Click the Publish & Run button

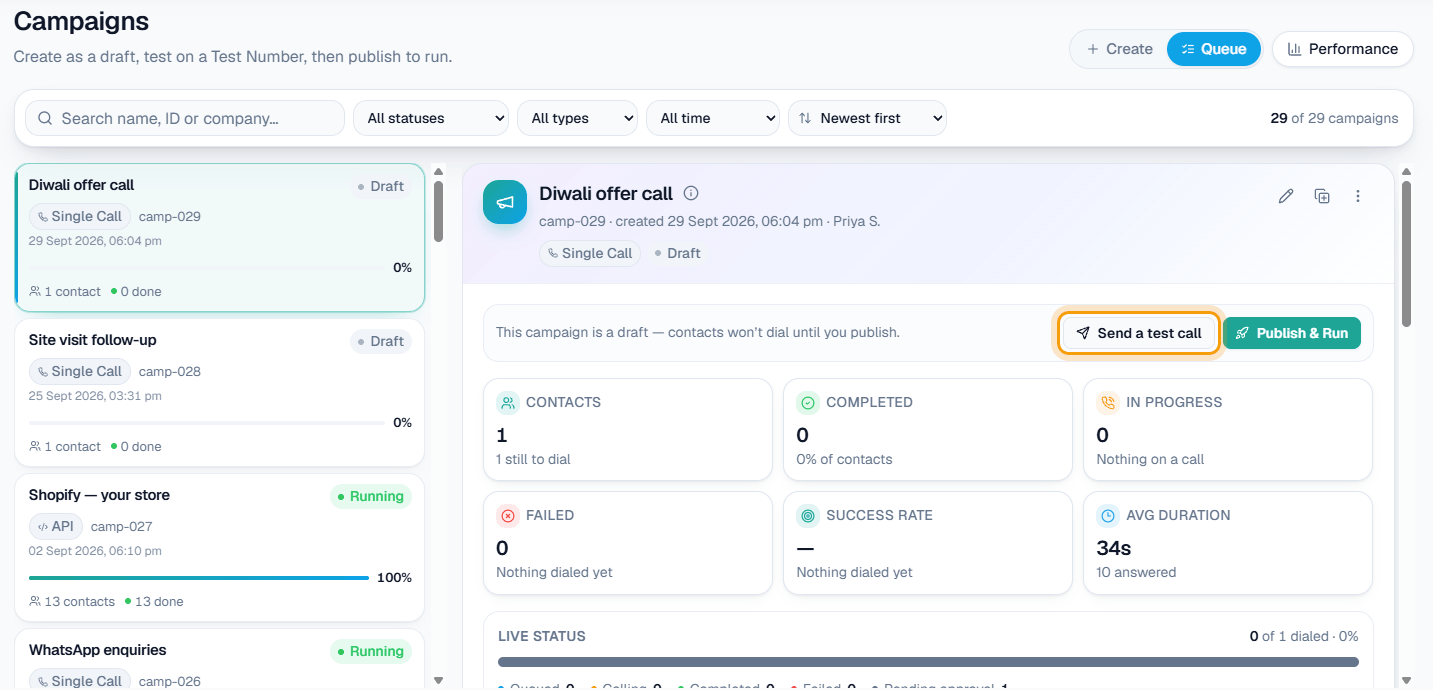(x=1292, y=333)
